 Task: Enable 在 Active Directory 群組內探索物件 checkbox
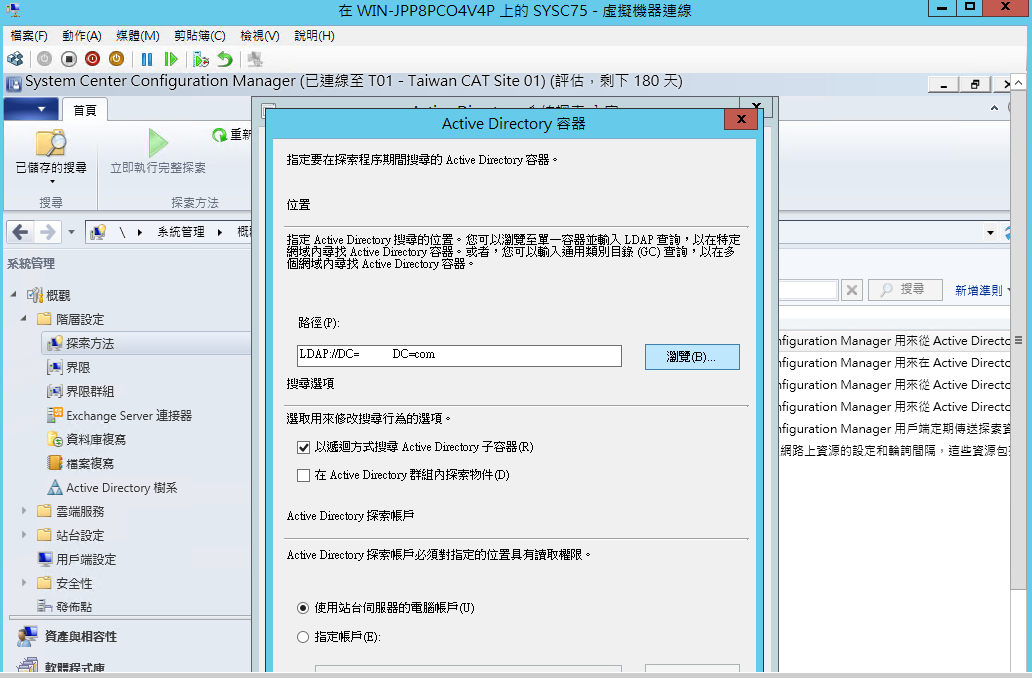point(303,475)
